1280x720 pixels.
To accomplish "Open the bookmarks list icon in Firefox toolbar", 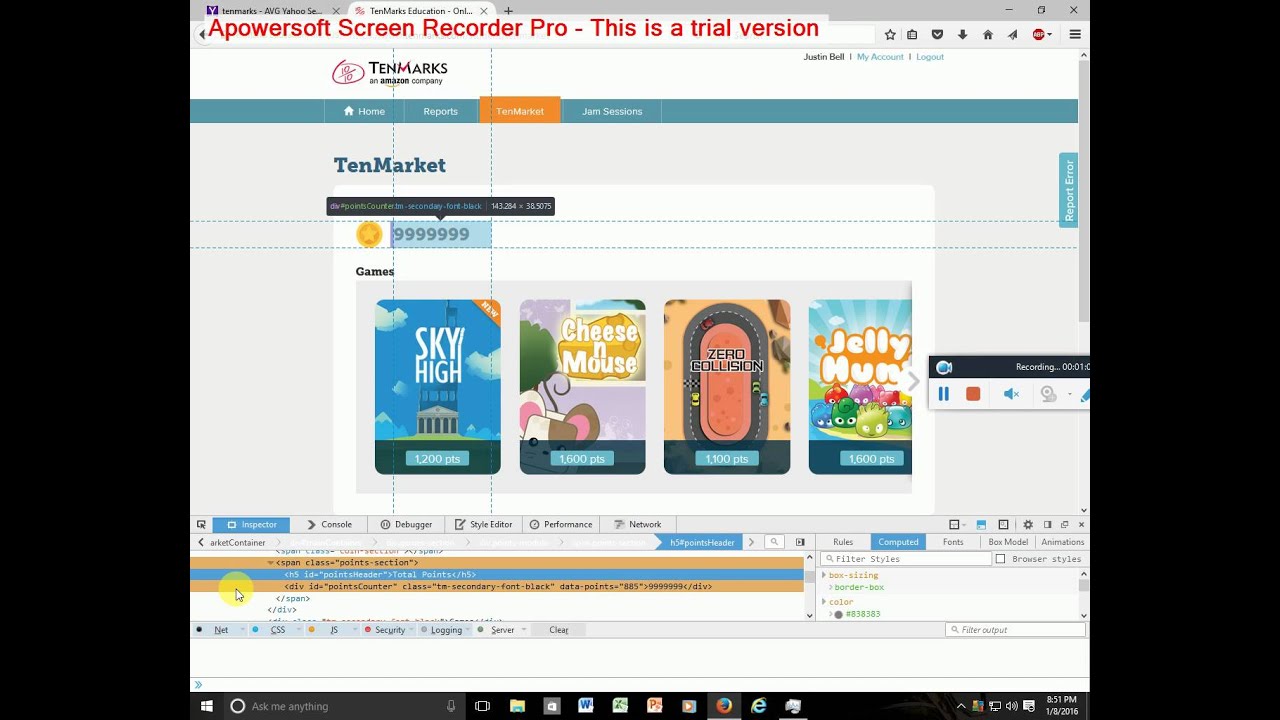I will tap(912, 34).
